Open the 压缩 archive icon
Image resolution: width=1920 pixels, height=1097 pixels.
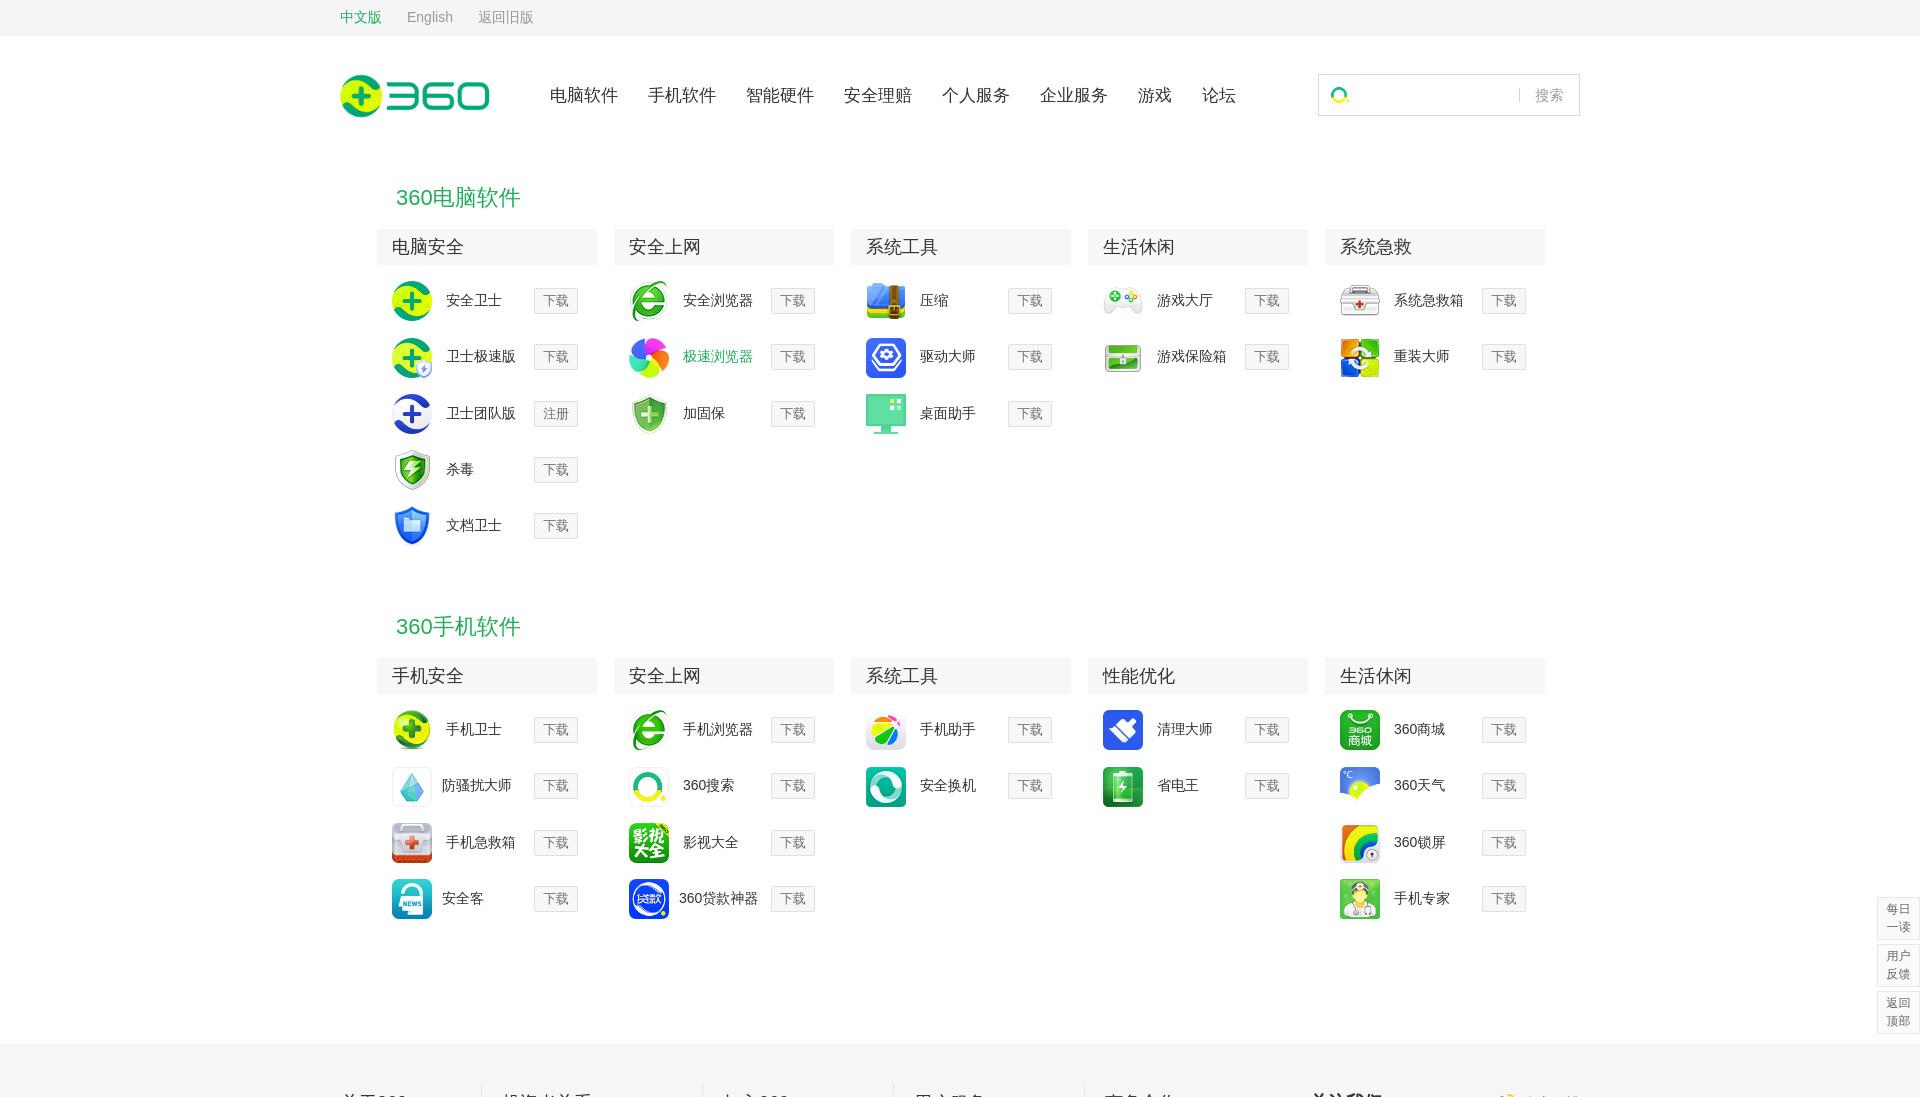pyautogui.click(x=886, y=301)
